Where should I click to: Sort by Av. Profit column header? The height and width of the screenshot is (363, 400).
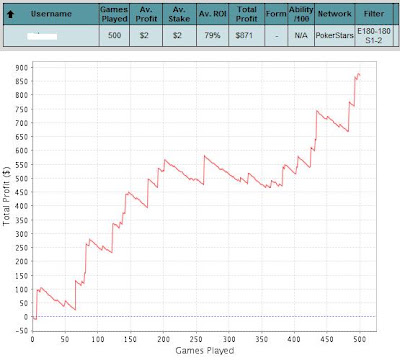pyautogui.click(x=146, y=14)
